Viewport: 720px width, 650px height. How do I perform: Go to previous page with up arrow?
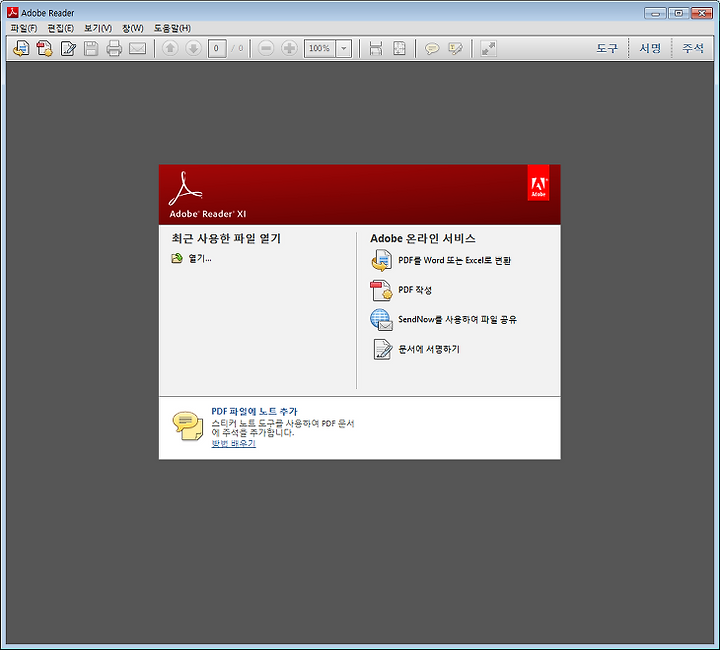pyautogui.click(x=170, y=48)
